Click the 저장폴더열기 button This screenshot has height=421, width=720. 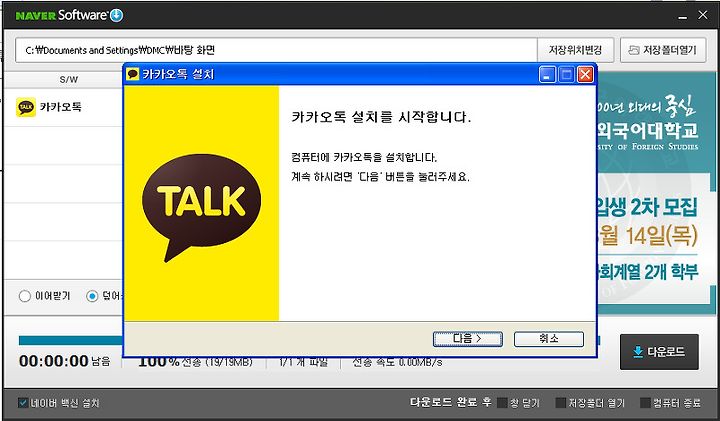point(663,50)
